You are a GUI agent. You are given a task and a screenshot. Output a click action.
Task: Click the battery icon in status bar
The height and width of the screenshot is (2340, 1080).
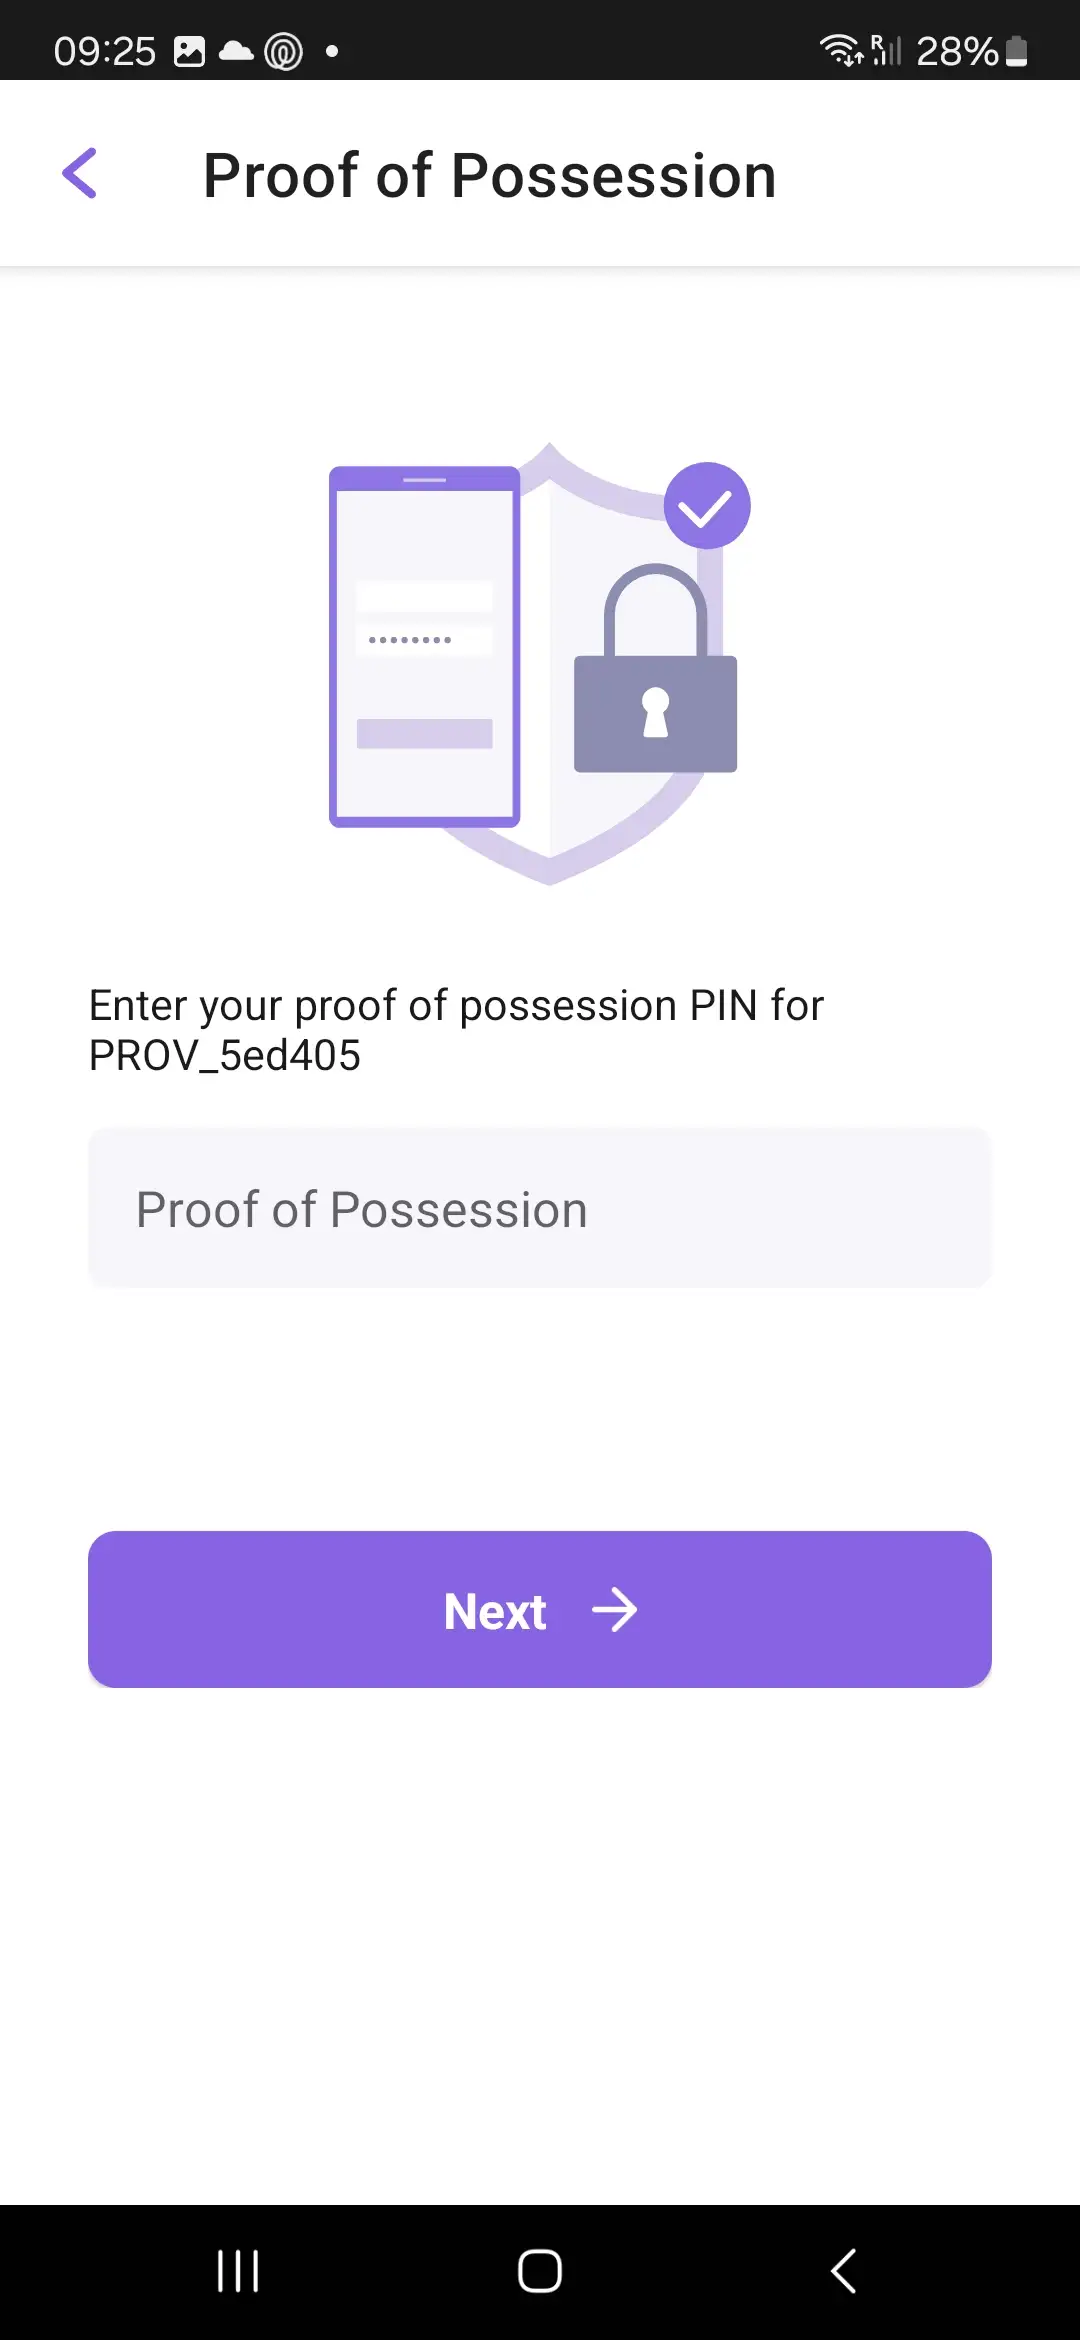tap(1017, 51)
